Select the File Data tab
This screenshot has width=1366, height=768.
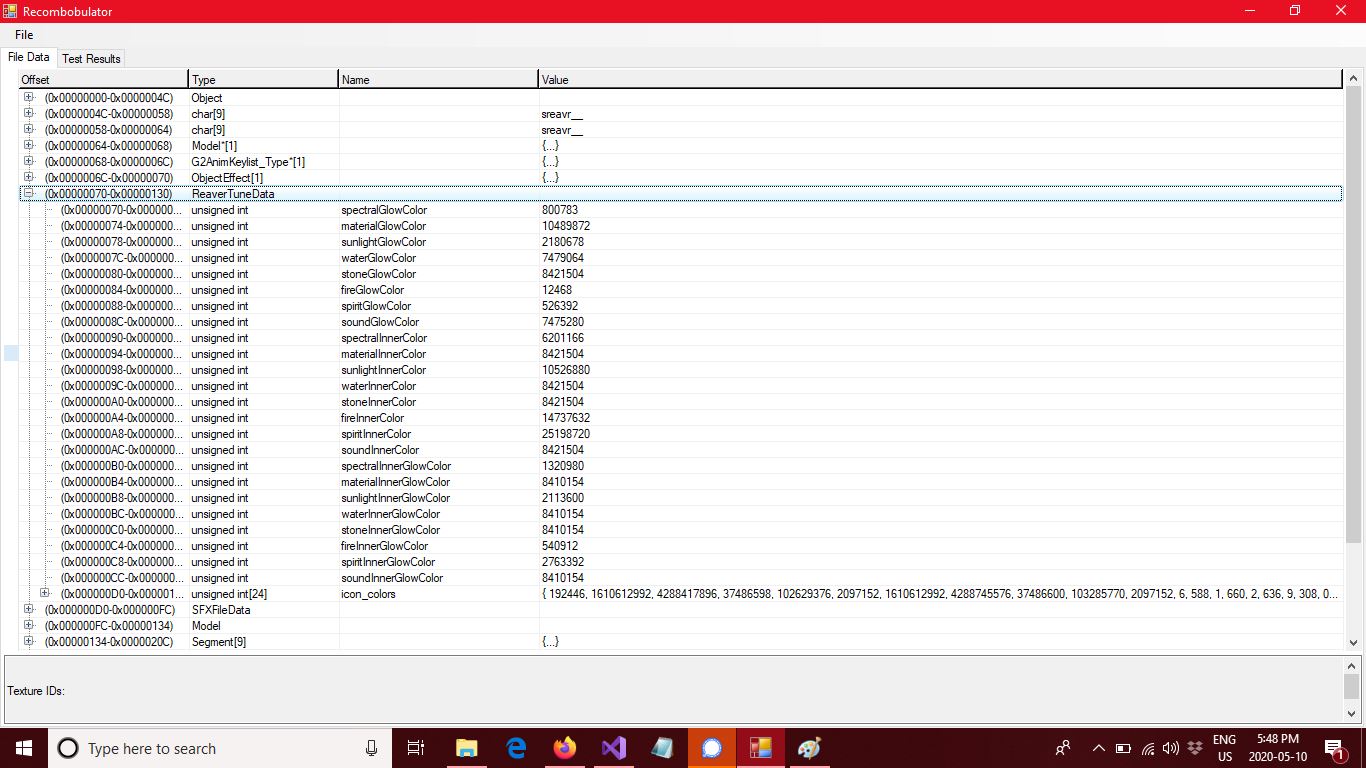[29, 57]
